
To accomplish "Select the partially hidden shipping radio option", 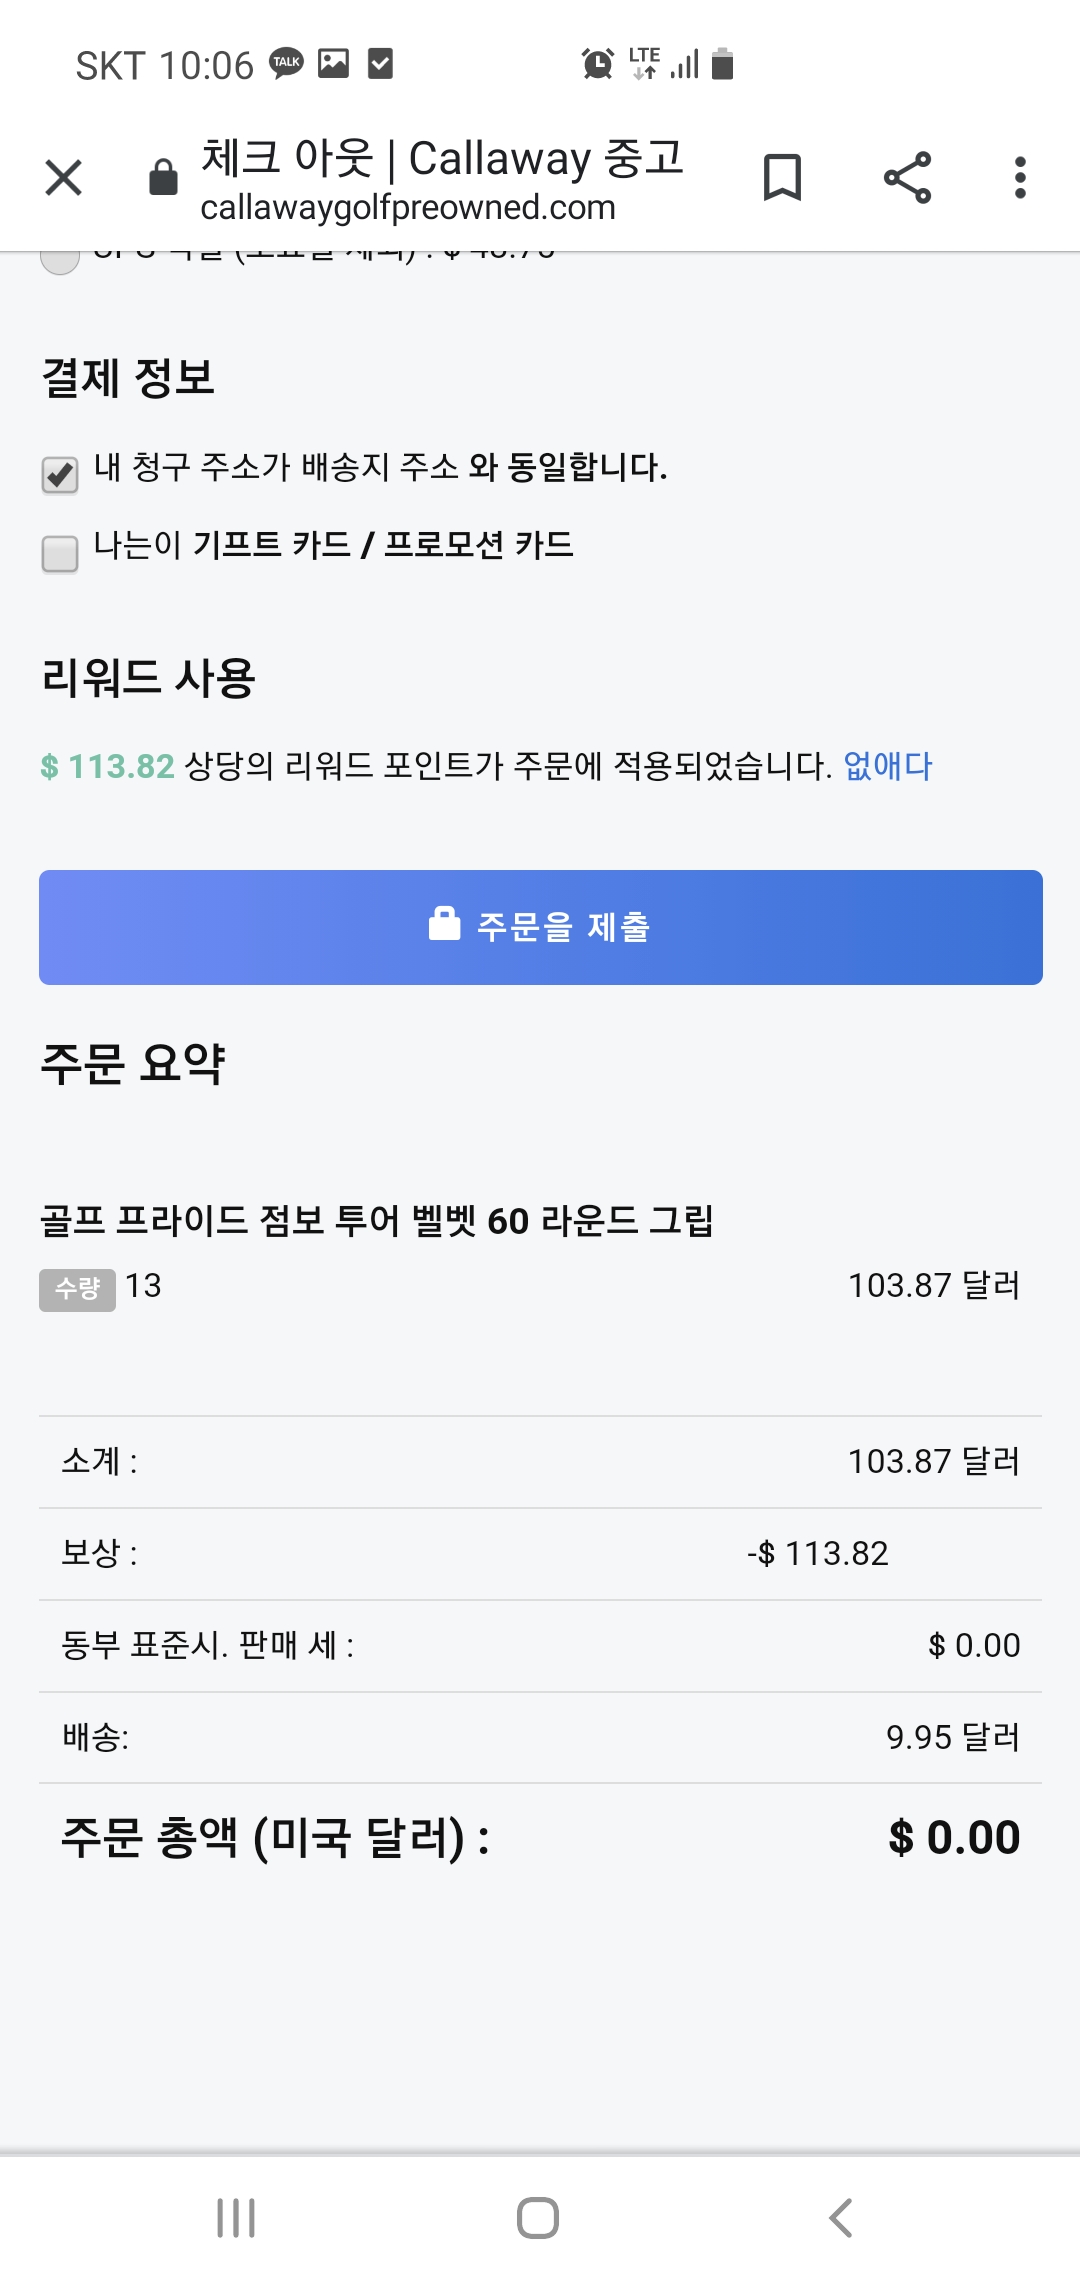I will click(x=60, y=259).
